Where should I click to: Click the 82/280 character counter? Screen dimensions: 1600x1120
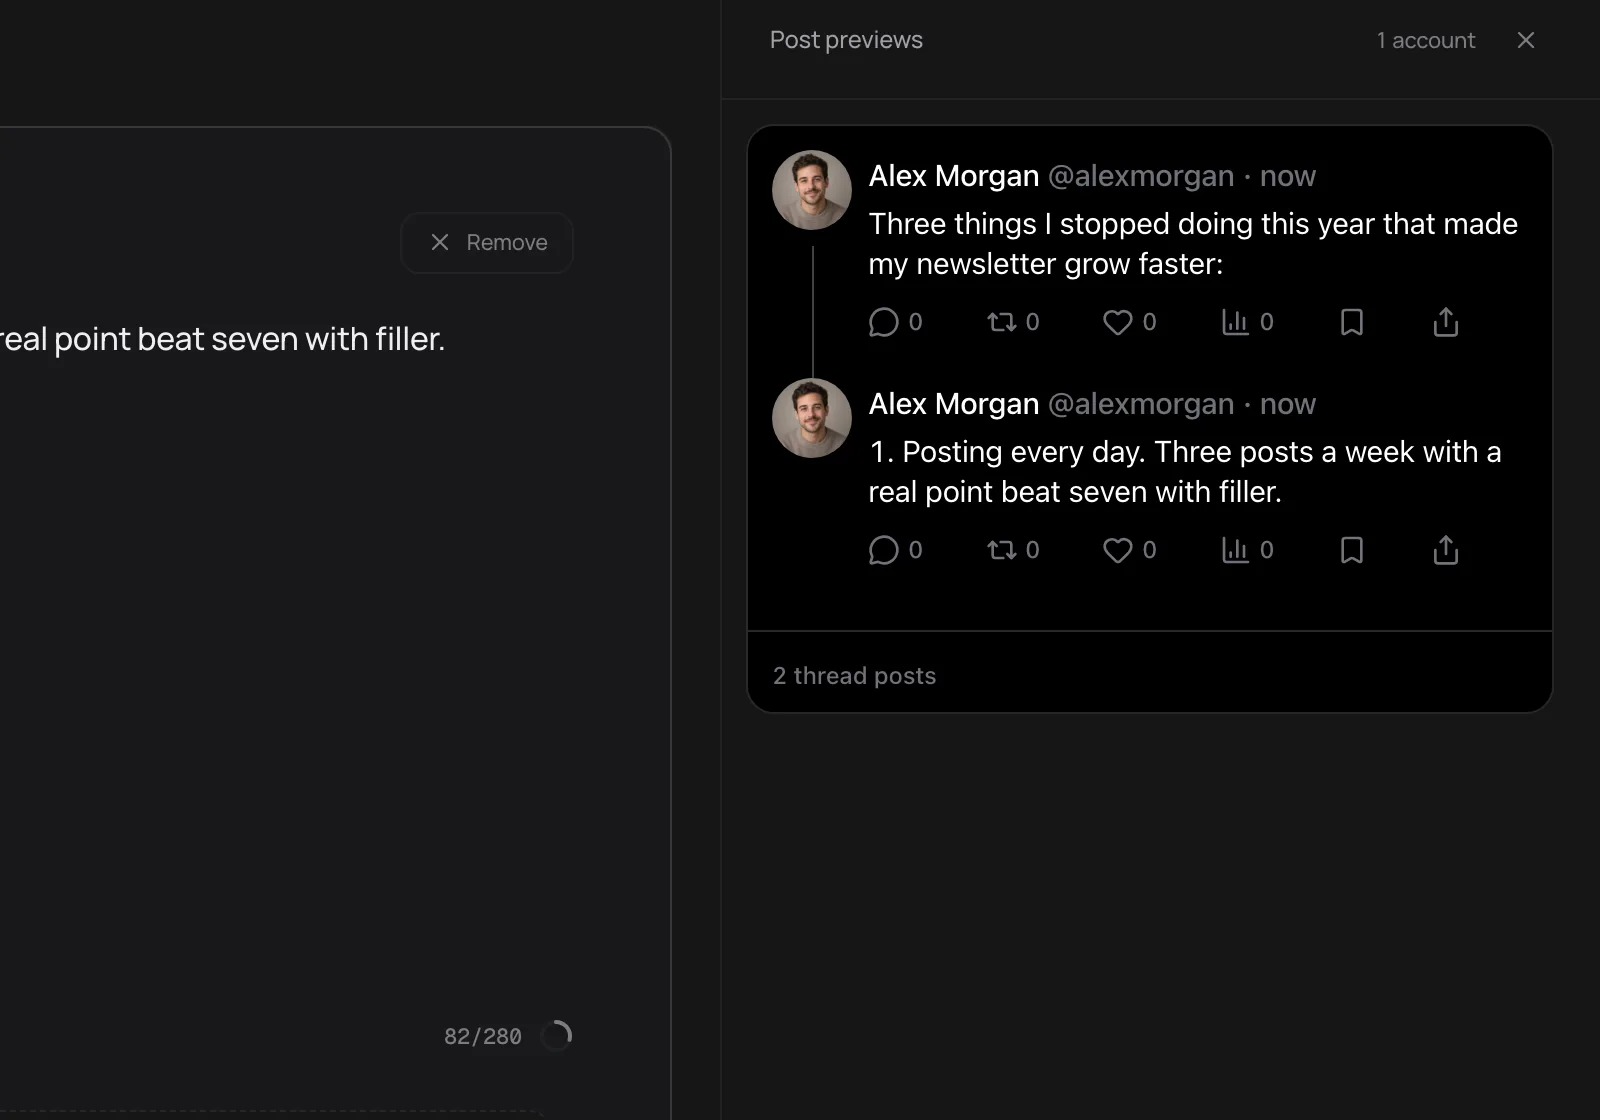pyautogui.click(x=483, y=1036)
